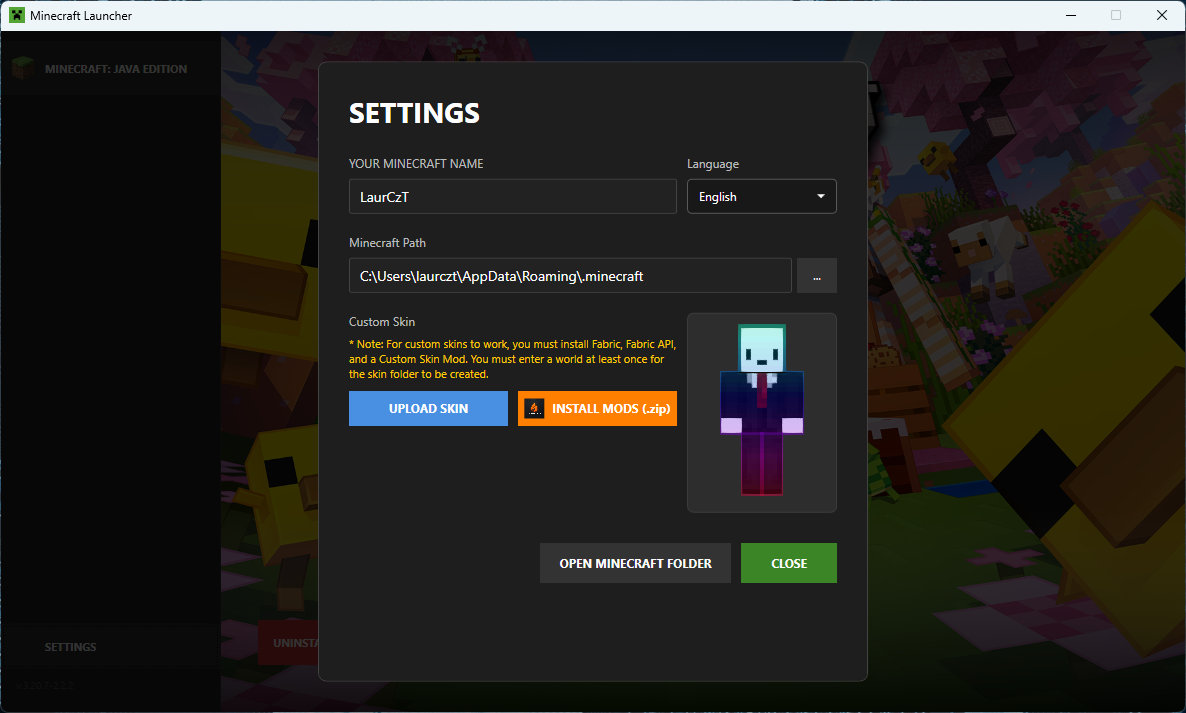
Task: Click the YOUR MINECRAFT NAME label
Action: click(x=416, y=163)
